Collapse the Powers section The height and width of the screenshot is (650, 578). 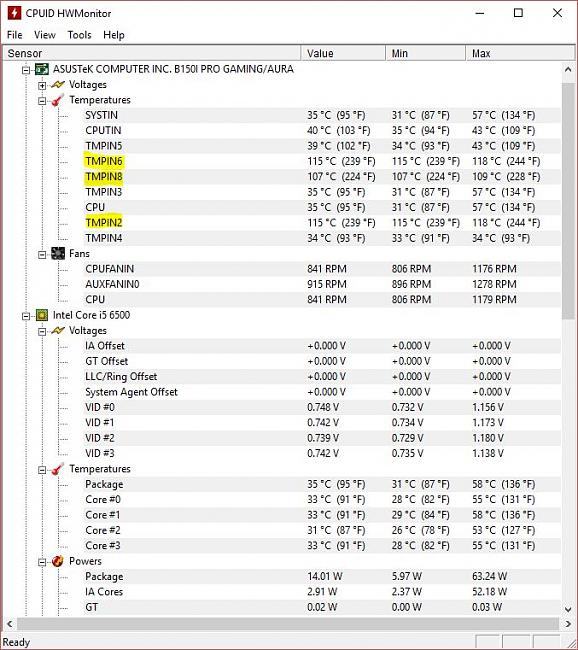pyautogui.click(x=42, y=563)
